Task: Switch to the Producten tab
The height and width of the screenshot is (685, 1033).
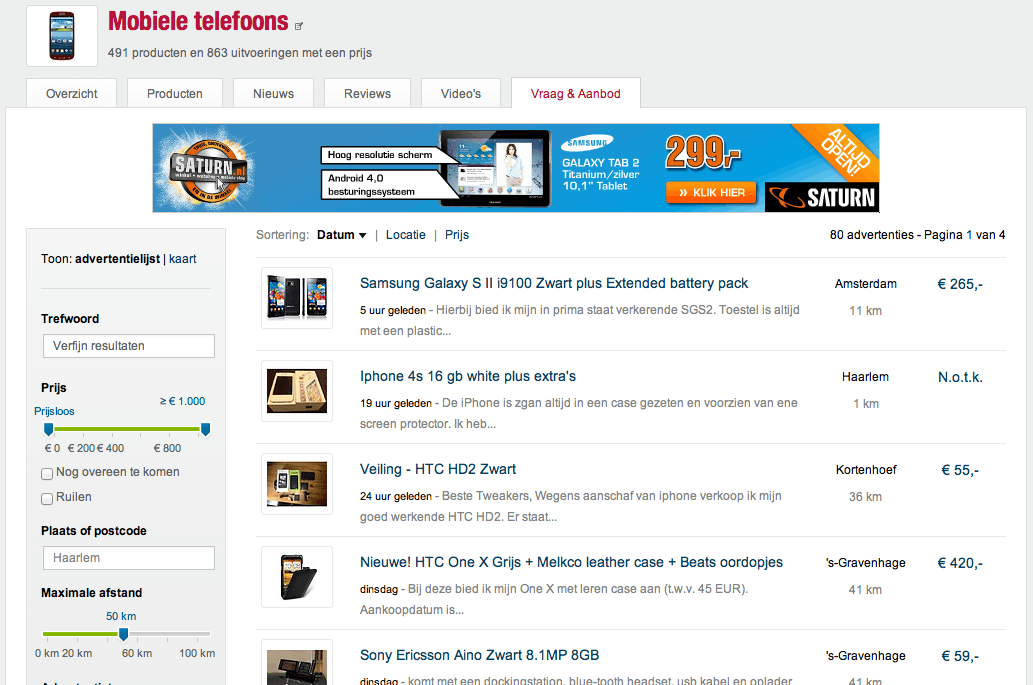Action: coord(175,94)
